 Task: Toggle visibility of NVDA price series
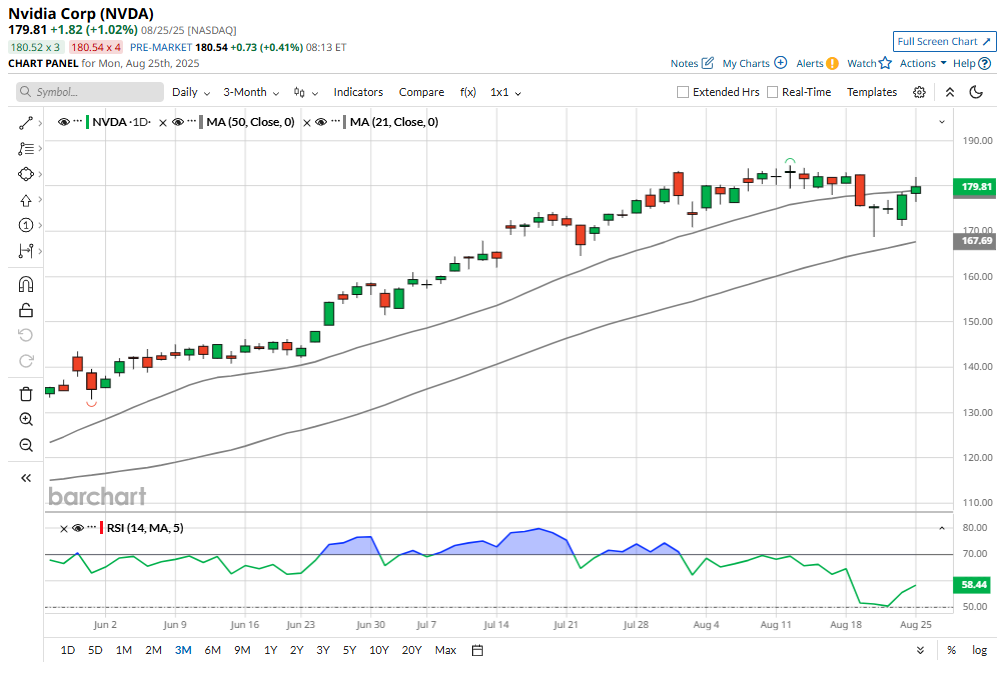pos(63,122)
